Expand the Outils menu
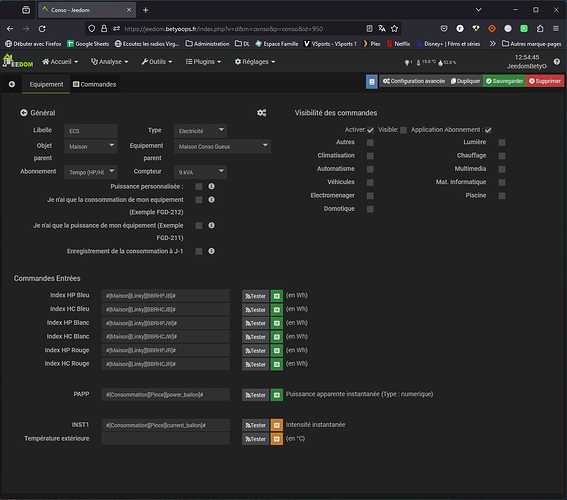Image resolution: width=567 pixels, height=500 pixels. [x=157, y=62]
